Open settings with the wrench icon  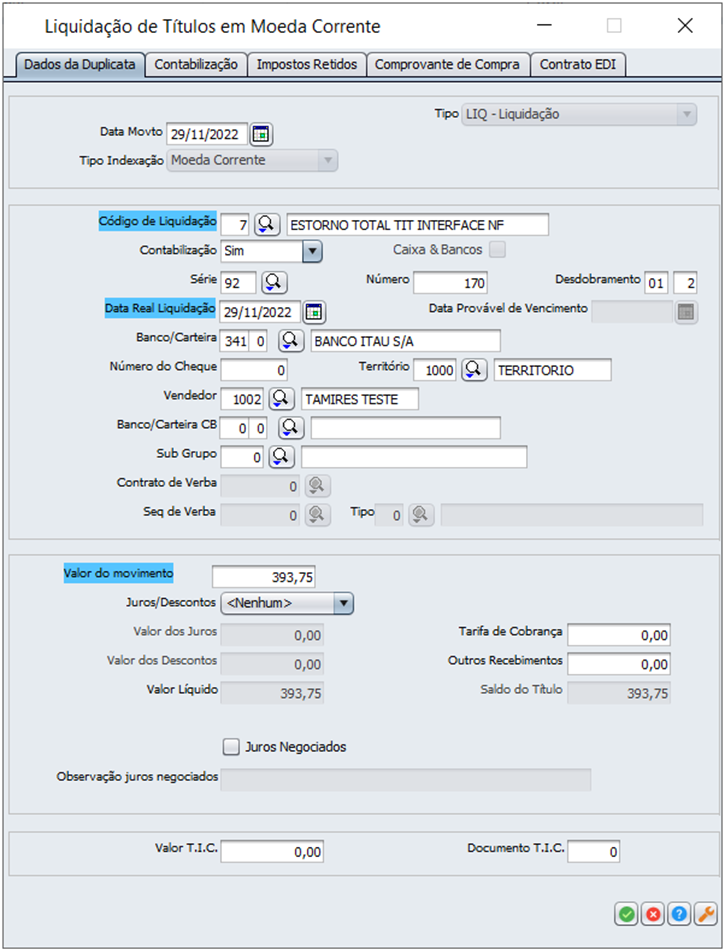[x=706, y=914]
